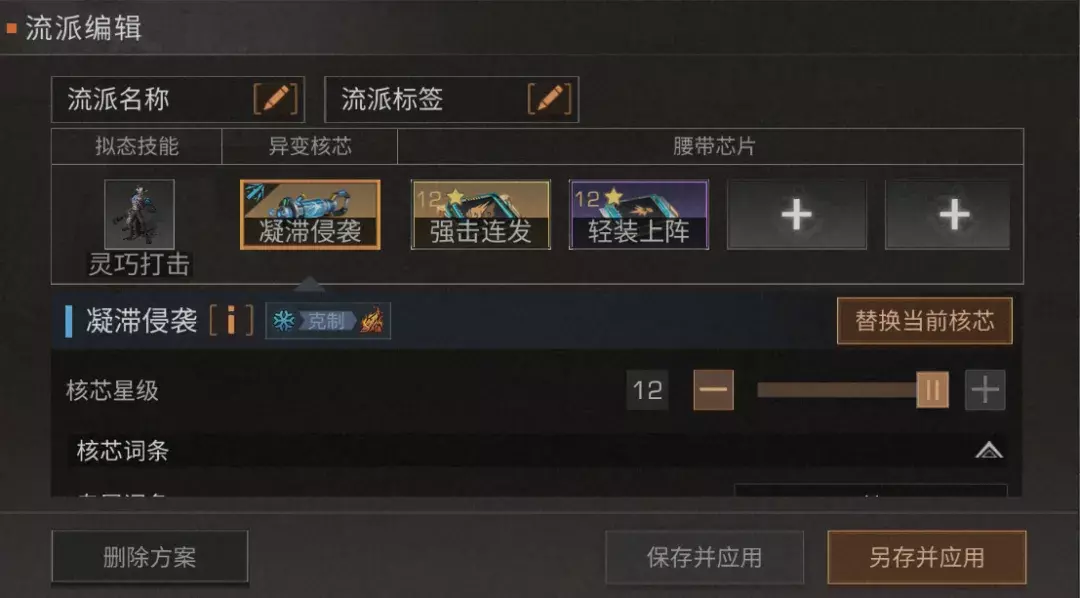Select the 凝滞侵袭 mutation core icon
This screenshot has width=1080, height=598.
pos(310,214)
